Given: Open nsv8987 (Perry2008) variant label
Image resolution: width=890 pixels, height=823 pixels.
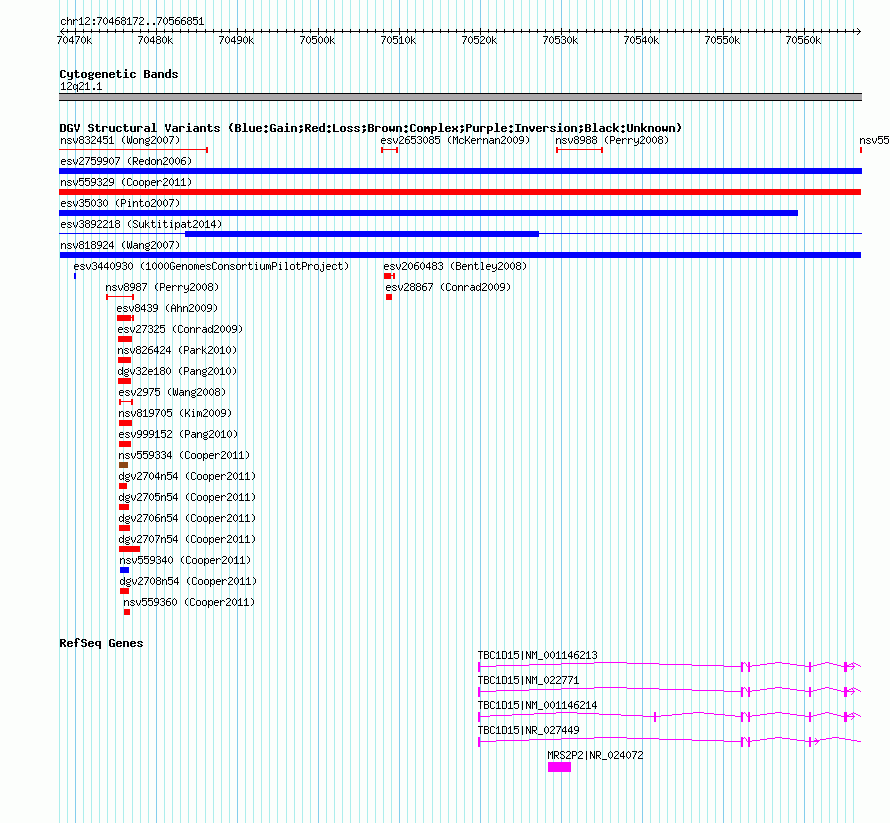Looking at the screenshot, I should pos(162,287).
